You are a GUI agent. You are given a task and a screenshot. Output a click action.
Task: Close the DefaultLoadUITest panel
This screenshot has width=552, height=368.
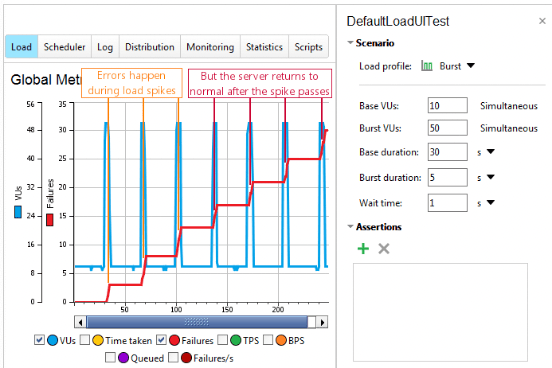click(x=542, y=21)
